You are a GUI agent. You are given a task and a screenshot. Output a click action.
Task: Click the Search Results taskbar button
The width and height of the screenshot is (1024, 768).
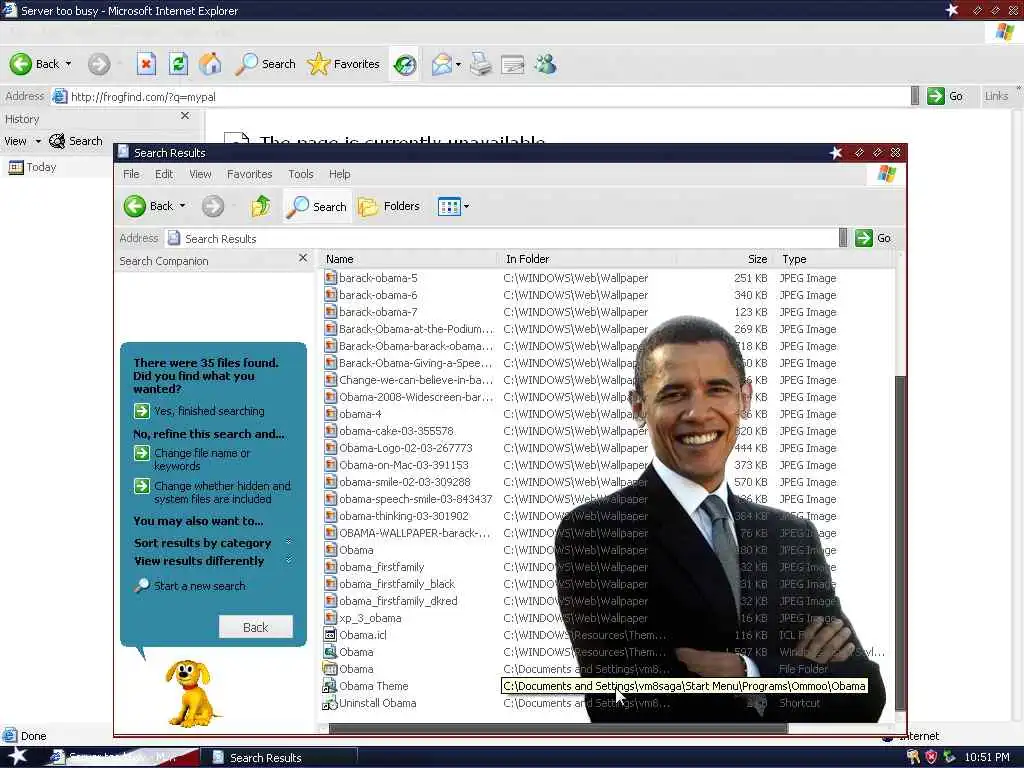click(x=279, y=758)
